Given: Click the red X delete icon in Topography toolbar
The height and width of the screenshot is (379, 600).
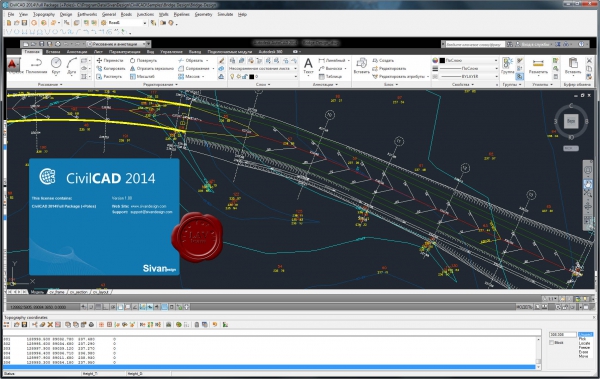Looking at the screenshot, I should [50, 325].
